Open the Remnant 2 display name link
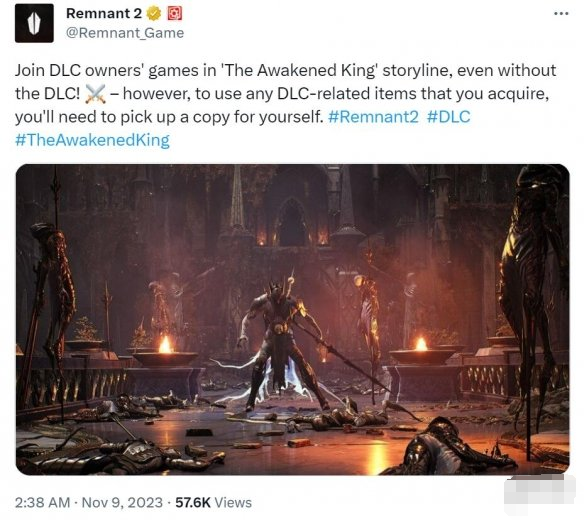The height and width of the screenshot is (520, 584). pos(104,13)
